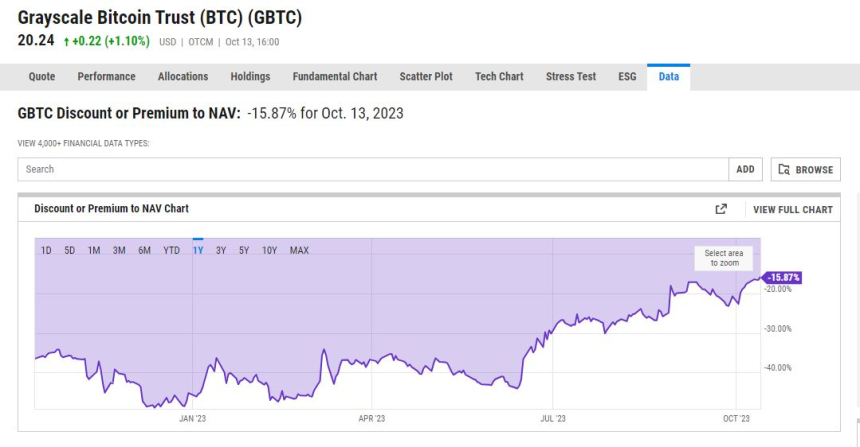Go to the Holdings tab
The height and width of the screenshot is (447, 860).
250,77
